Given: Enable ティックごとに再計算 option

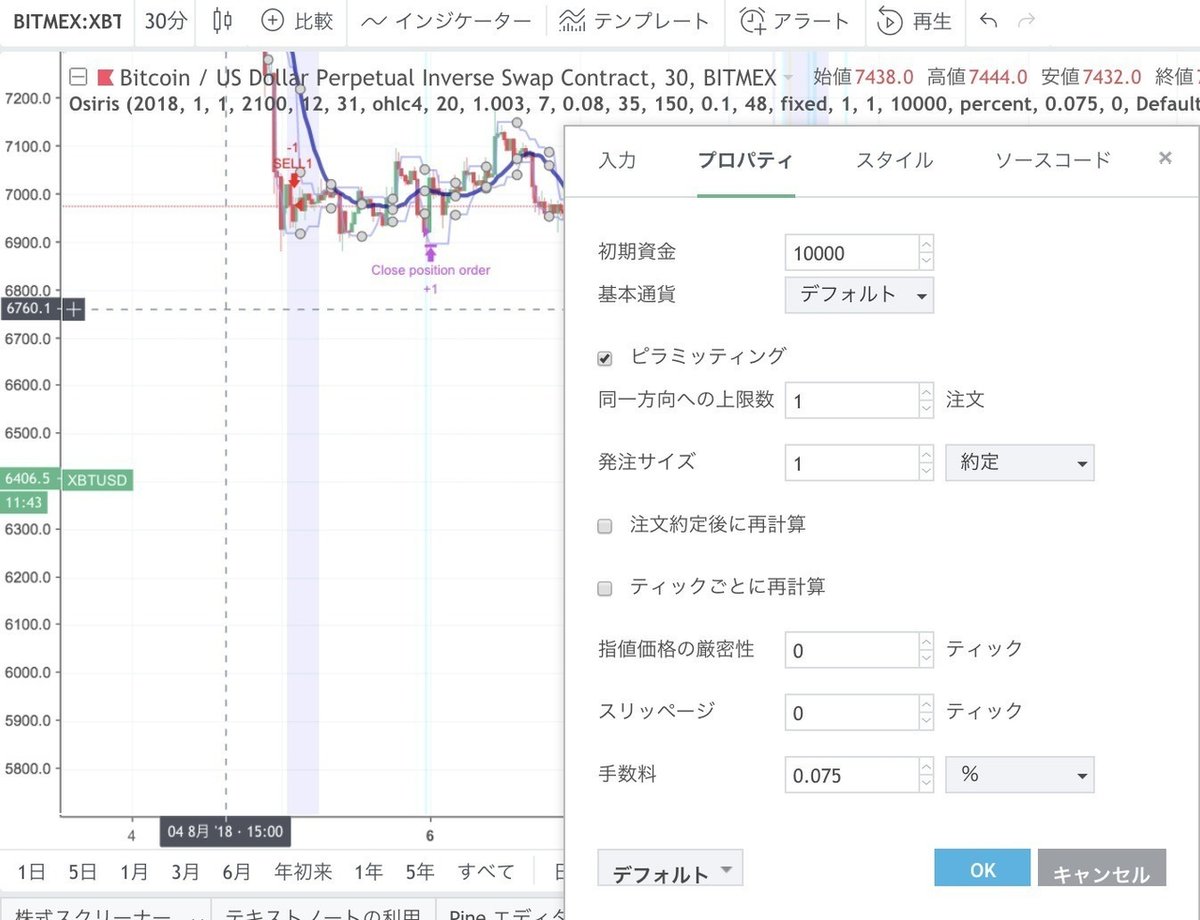Looking at the screenshot, I should pos(604,590).
